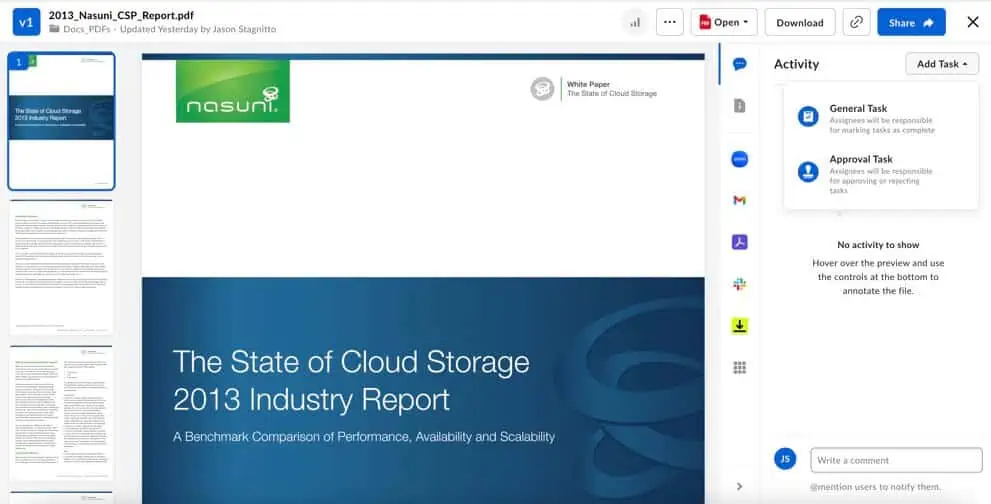Open the more options ellipsis menu
The height and width of the screenshot is (504, 991).
click(x=670, y=22)
